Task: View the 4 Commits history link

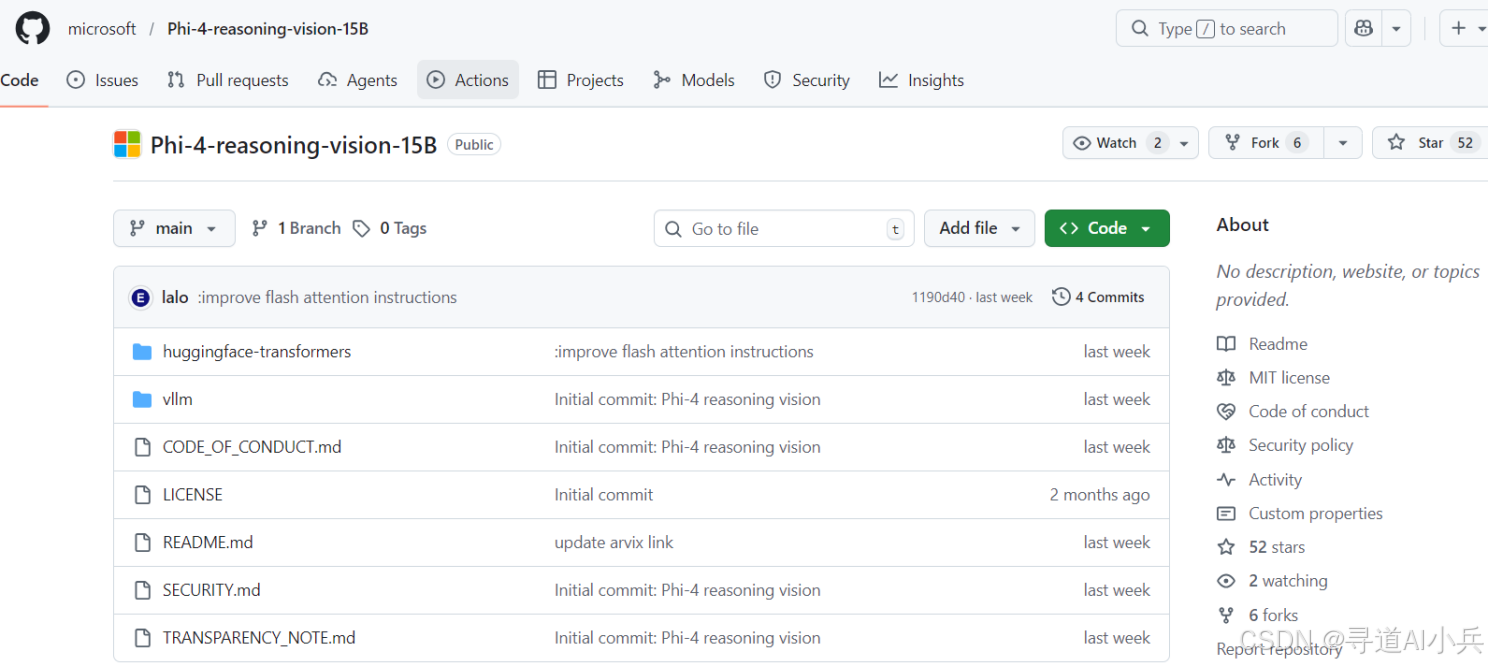Action: [1098, 297]
